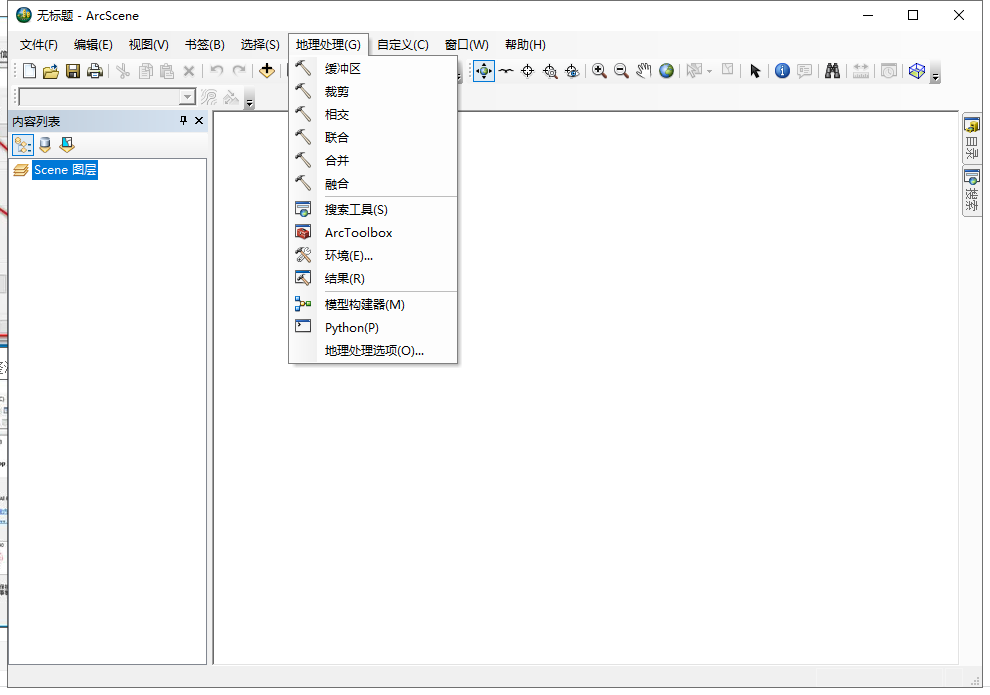Open 环境(E)... settings entry

tap(373, 256)
